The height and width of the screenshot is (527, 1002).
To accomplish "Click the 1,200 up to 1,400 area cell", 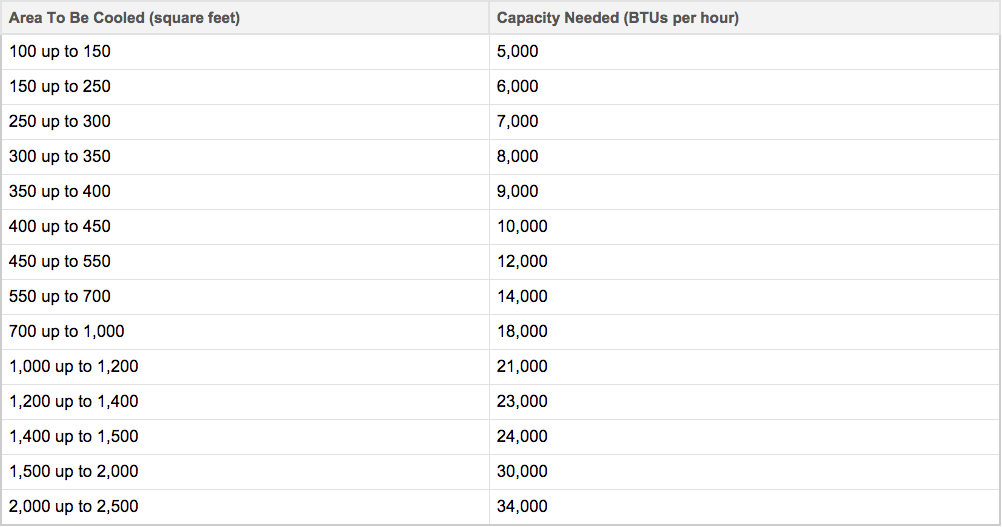I will coord(245,402).
